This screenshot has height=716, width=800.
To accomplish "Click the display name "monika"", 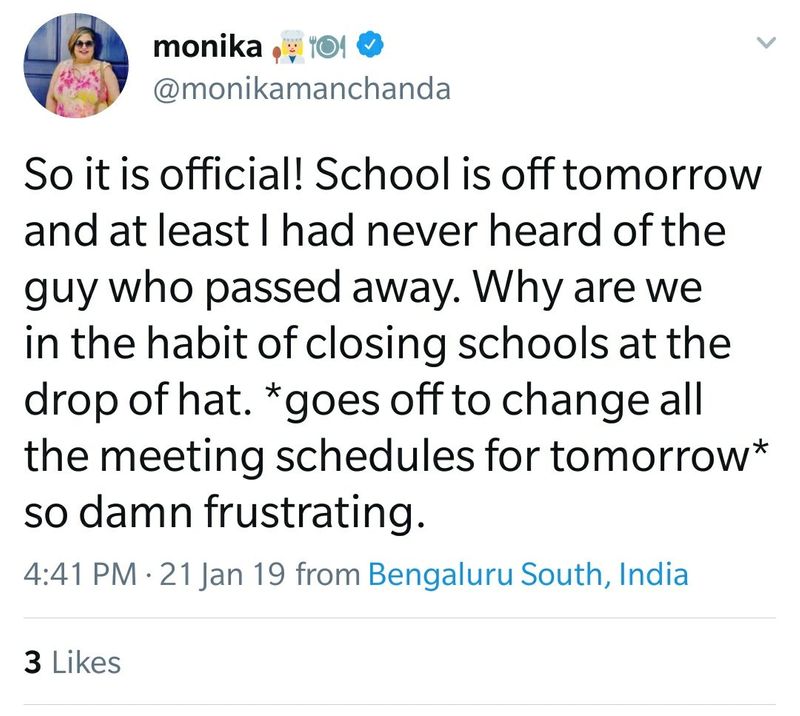I will (x=206, y=46).
